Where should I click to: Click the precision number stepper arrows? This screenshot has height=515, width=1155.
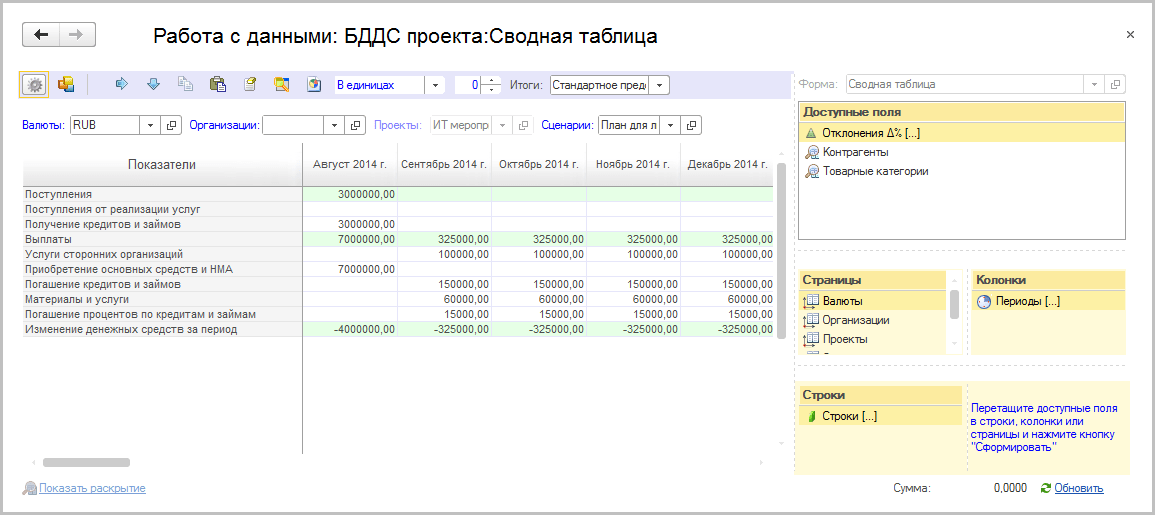(x=491, y=85)
